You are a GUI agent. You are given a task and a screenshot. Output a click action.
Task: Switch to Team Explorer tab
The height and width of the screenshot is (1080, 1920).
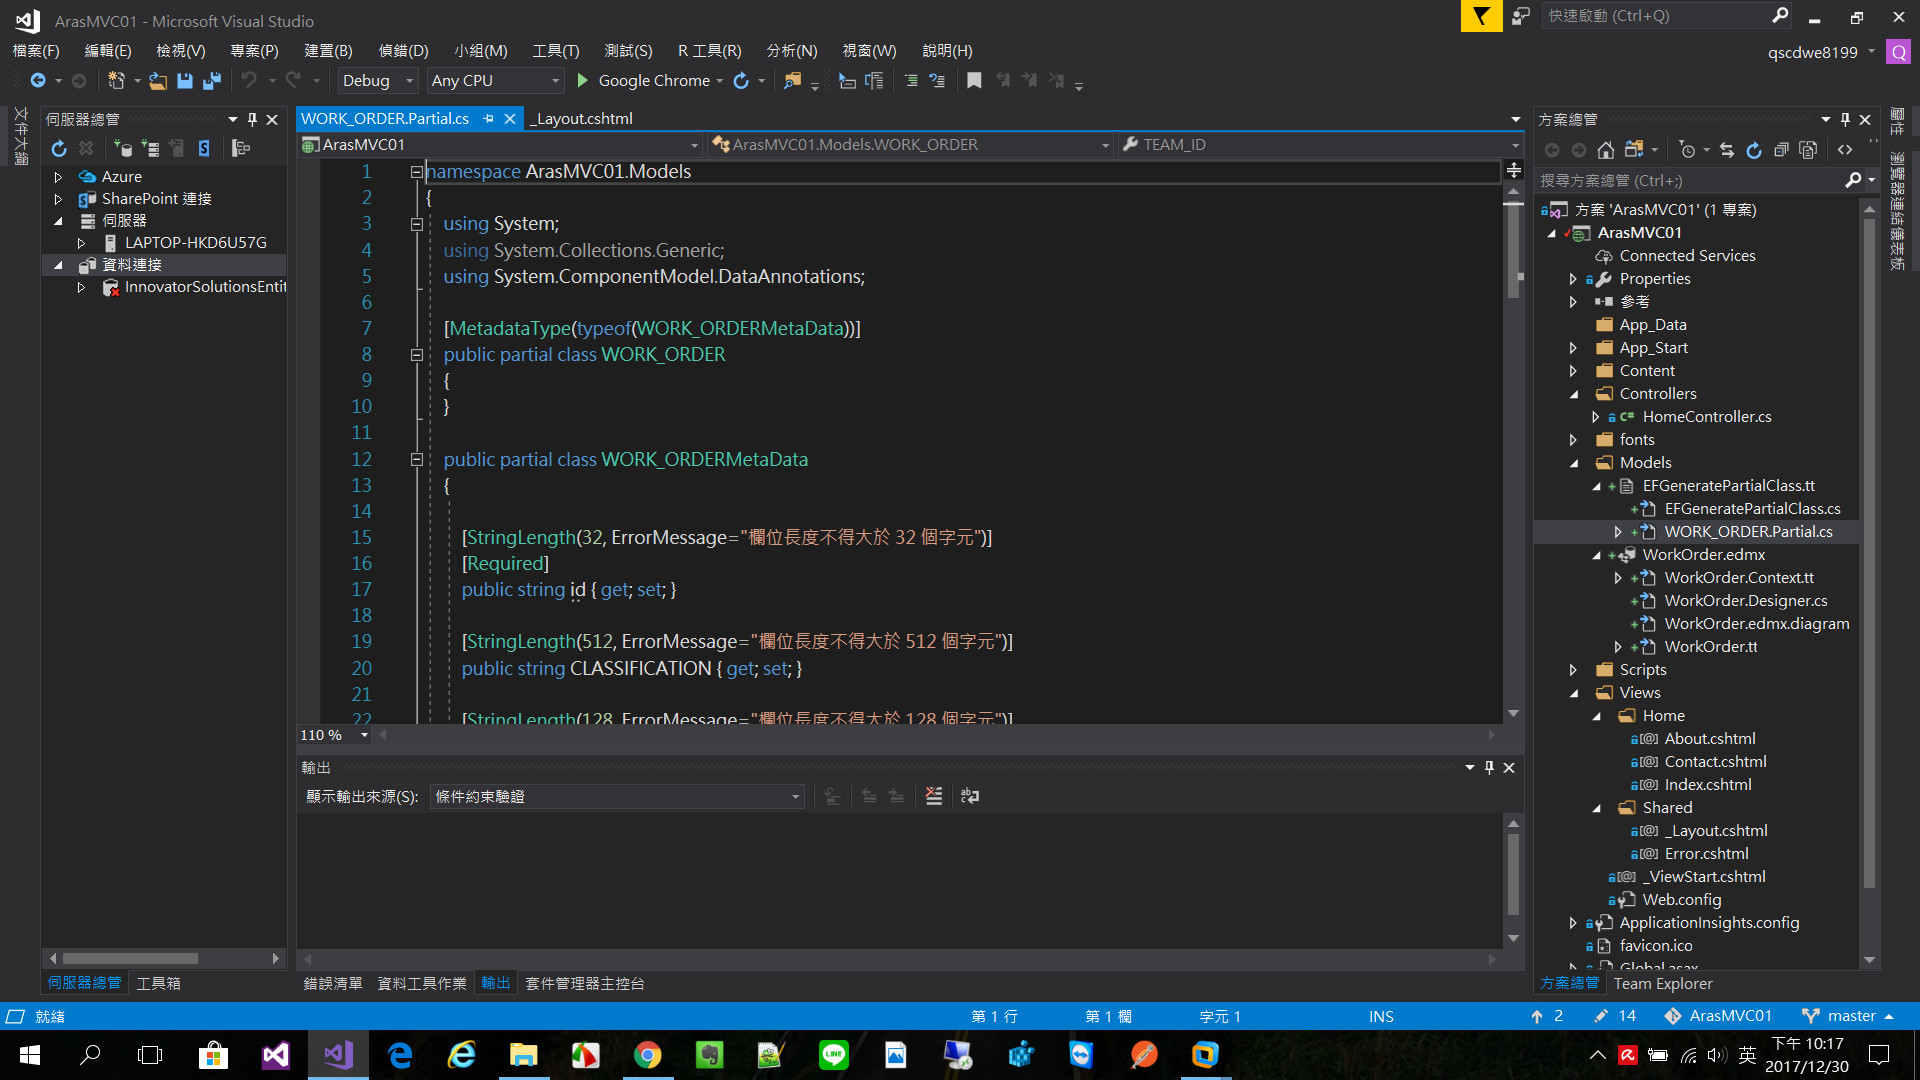tap(1662, 984)
